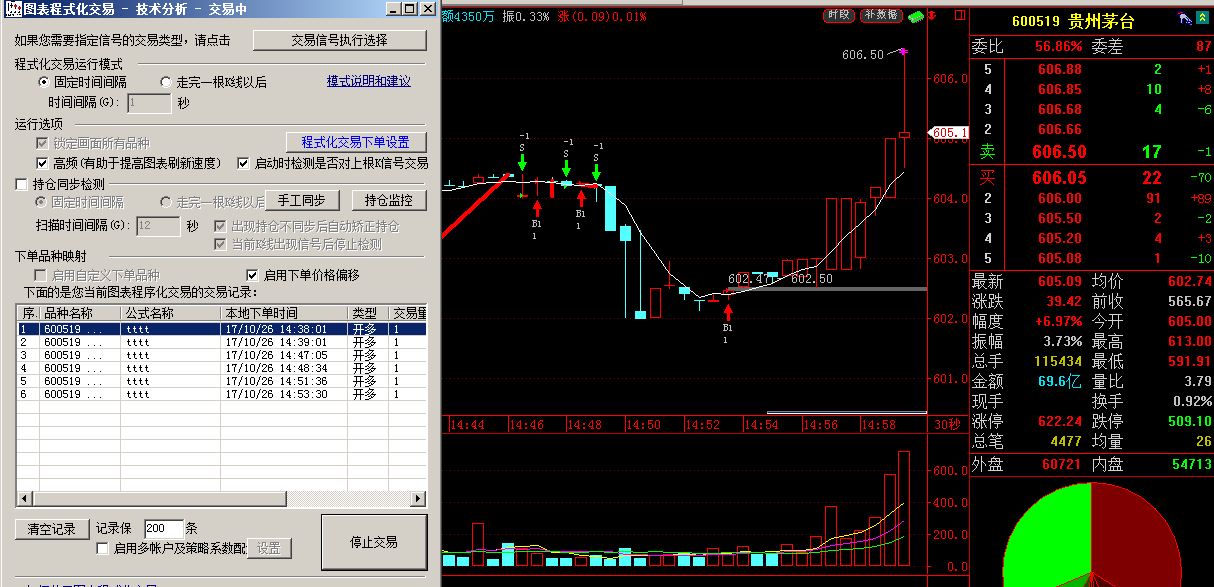
Task: Click the 最高 value 613.00
Action: coord(1189,342)
